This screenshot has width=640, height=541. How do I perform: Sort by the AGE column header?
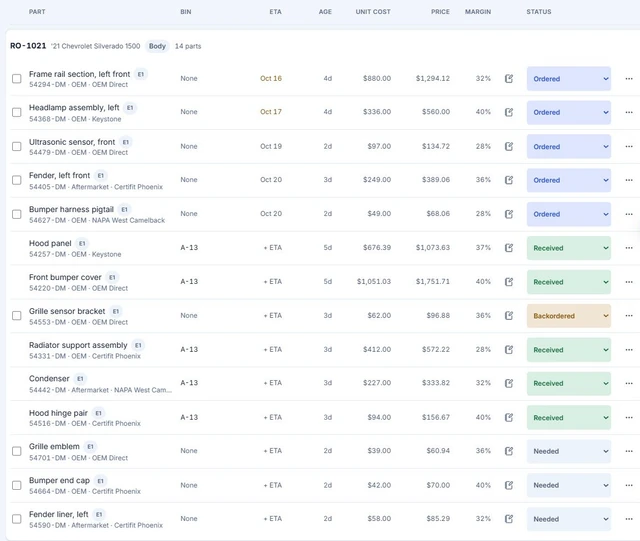point(325,12)
